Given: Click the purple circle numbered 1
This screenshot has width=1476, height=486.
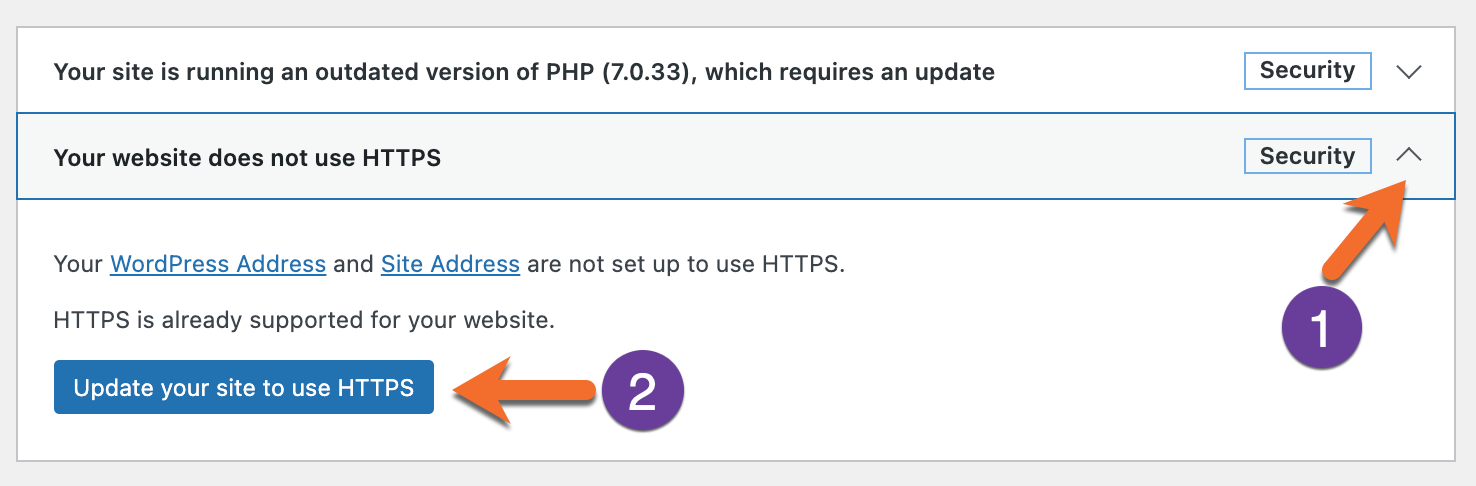Looking at the screenshot, I should [1321, 329].
